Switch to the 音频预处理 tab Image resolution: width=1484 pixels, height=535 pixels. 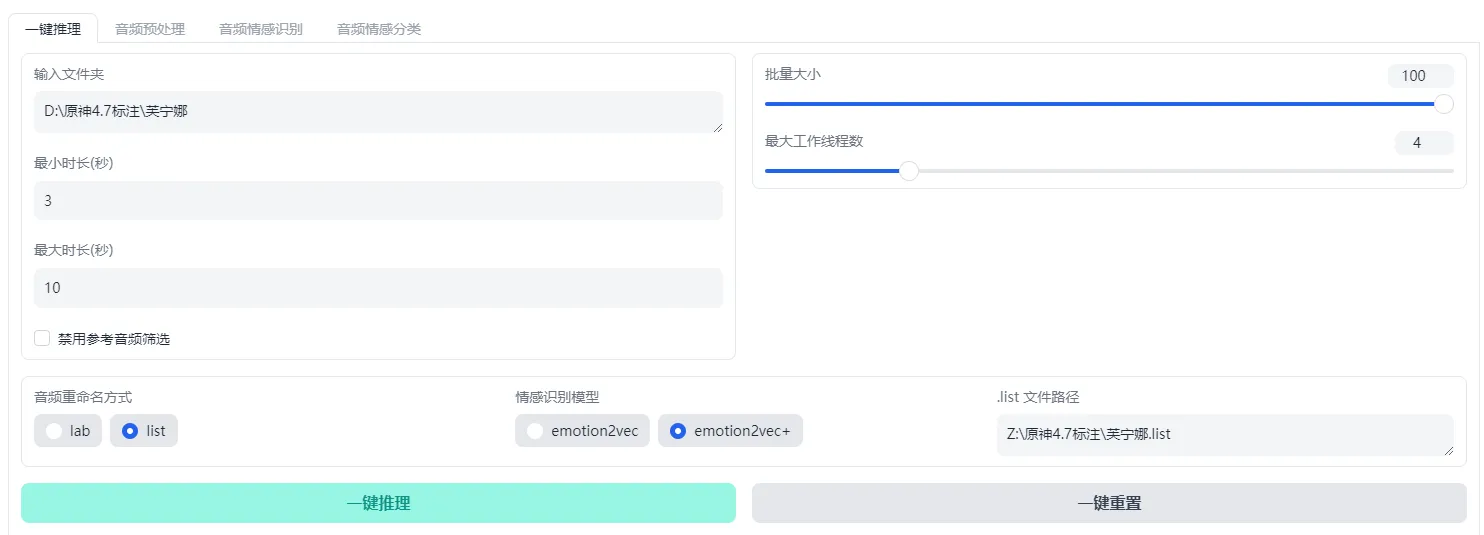coord(150,29)
